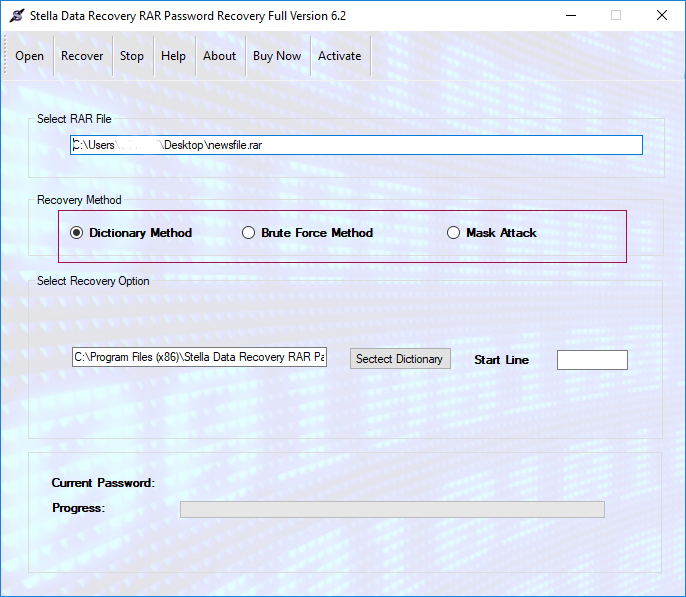Click the RAR file path field
Viewport: 686px width, 597px height.
(356, 145)
